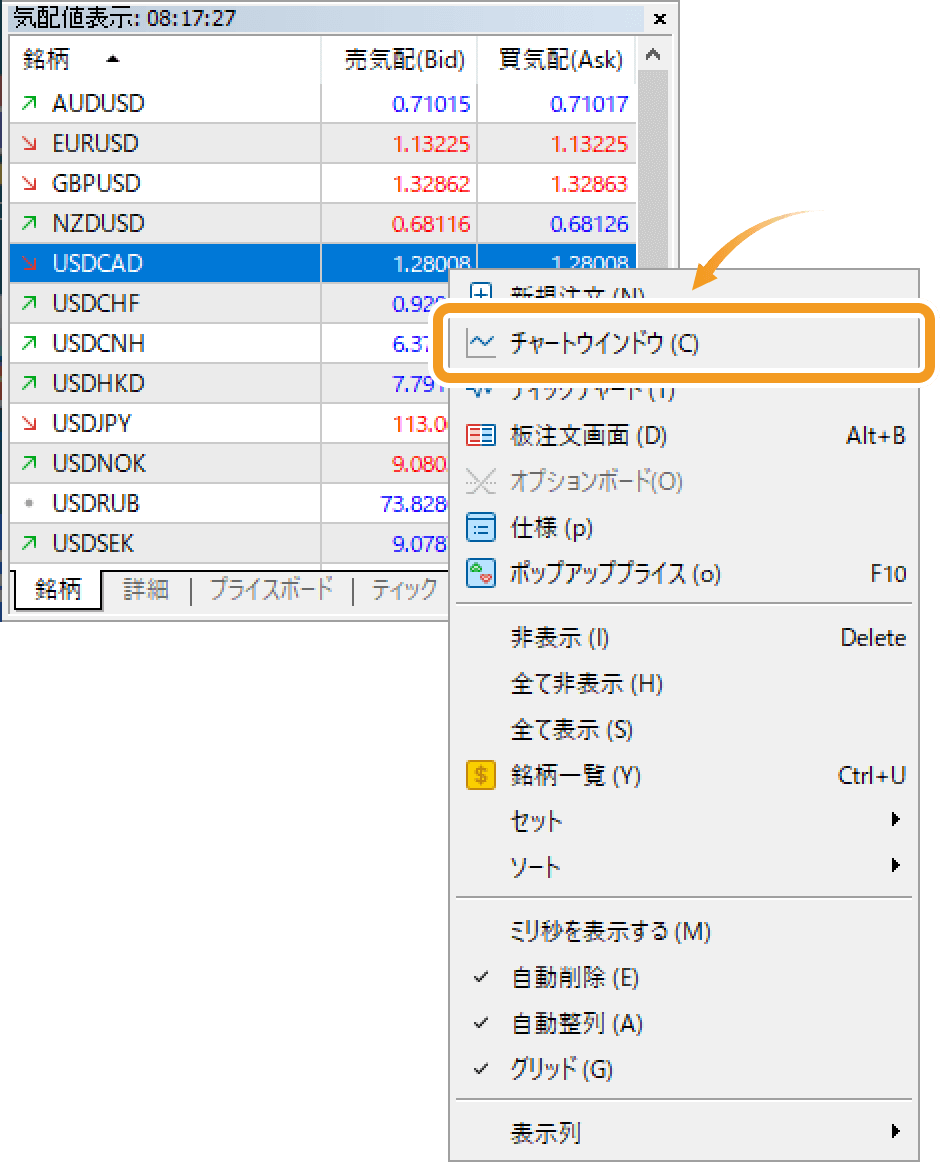Click the green up arrow beside USDNOK
Viewport: 940px width, 1162px height.
30,463
